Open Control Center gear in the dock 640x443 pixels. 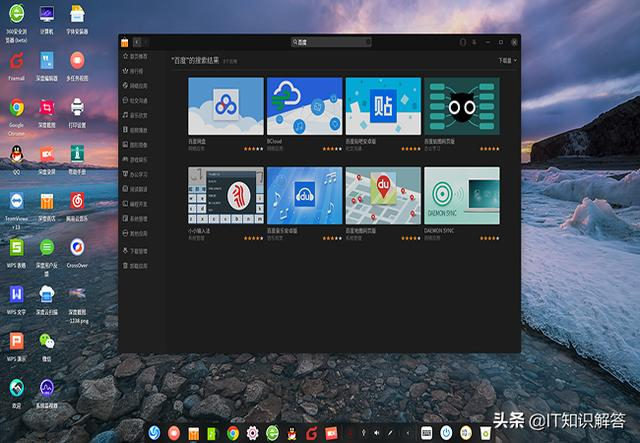coord(253,433)
